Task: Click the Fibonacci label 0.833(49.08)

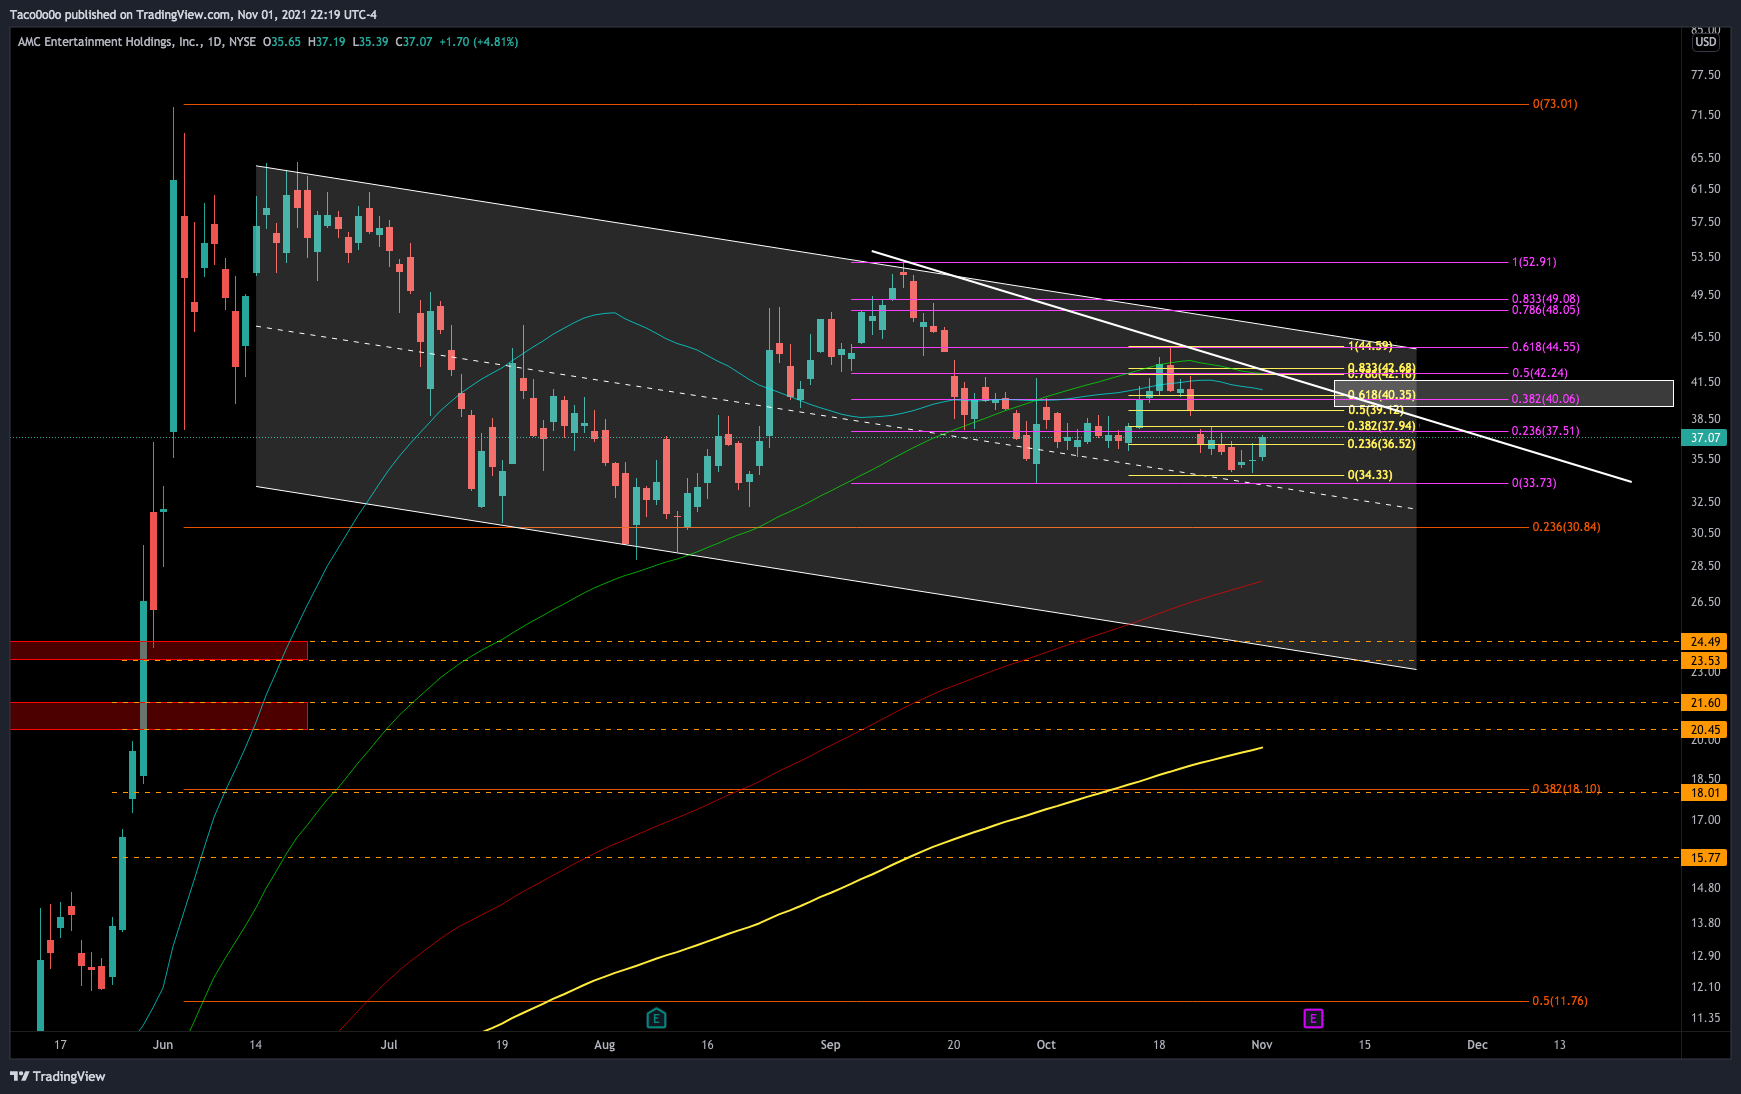Action: pos(1546,299)
